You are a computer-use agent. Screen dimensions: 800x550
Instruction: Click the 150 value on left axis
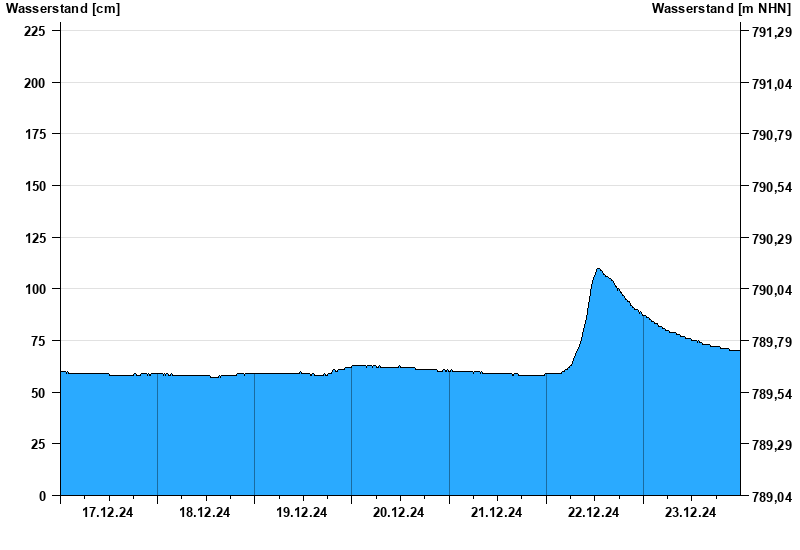35,186
